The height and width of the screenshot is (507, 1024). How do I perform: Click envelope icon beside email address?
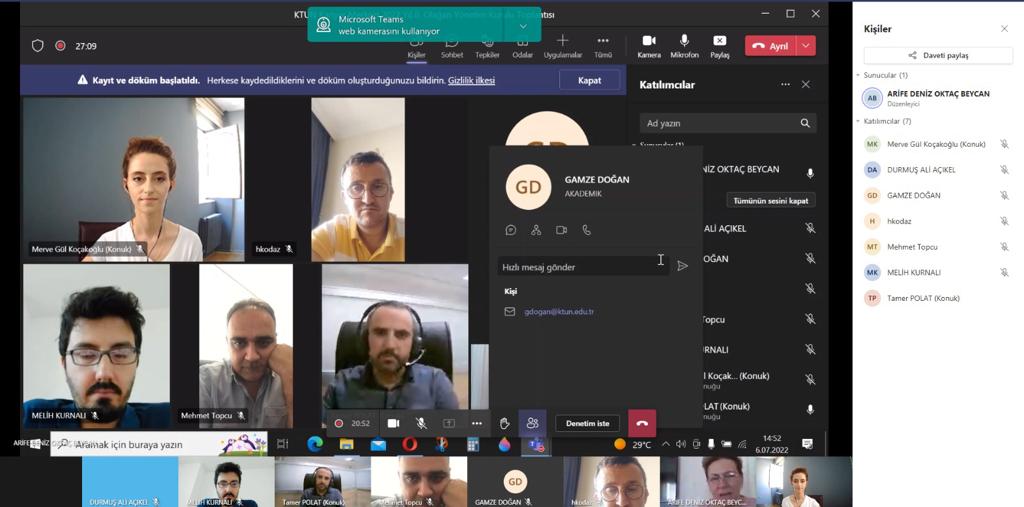510,312
